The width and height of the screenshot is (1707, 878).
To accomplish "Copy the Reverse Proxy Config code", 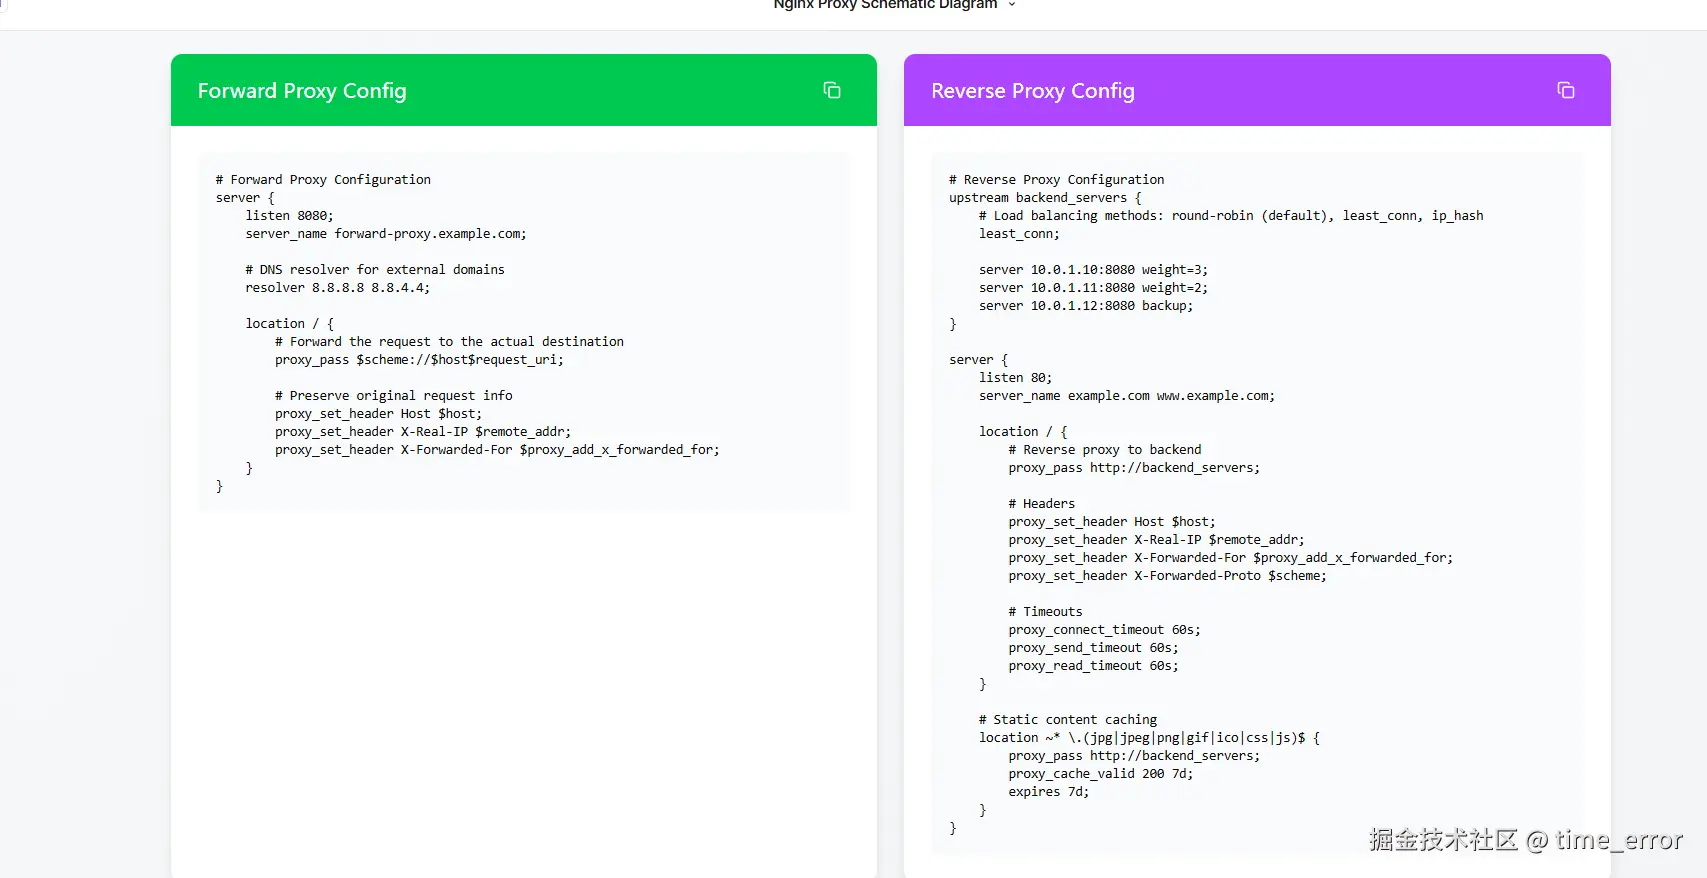I will (1566, 90).
